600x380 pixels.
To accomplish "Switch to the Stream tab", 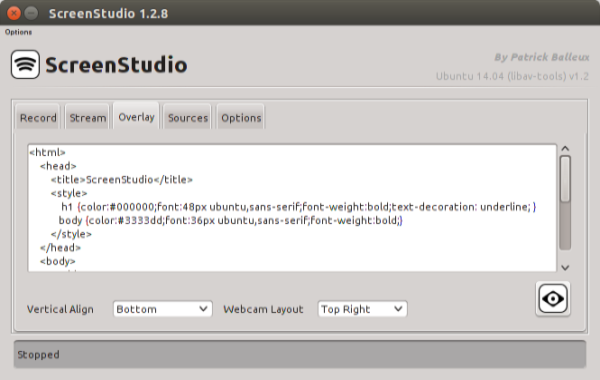I will (x=88, y=117).
